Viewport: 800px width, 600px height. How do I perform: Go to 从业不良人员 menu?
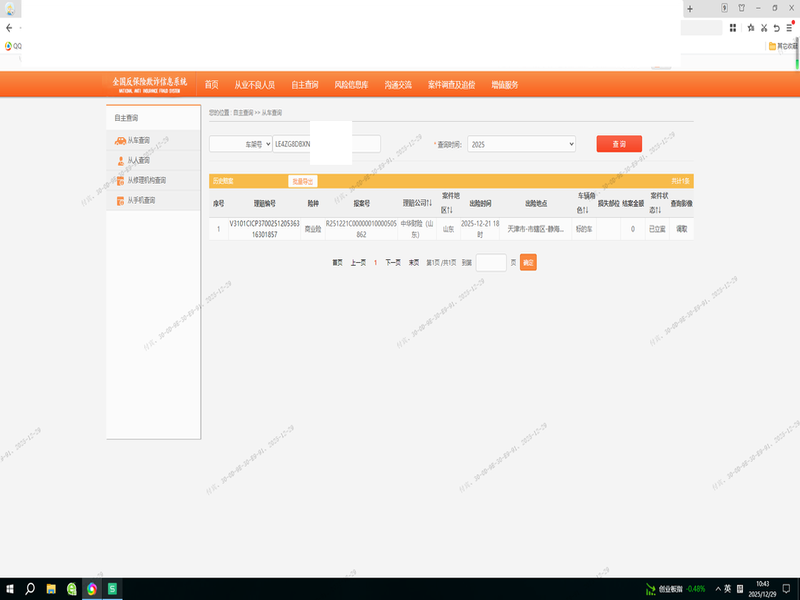(254, 85)
